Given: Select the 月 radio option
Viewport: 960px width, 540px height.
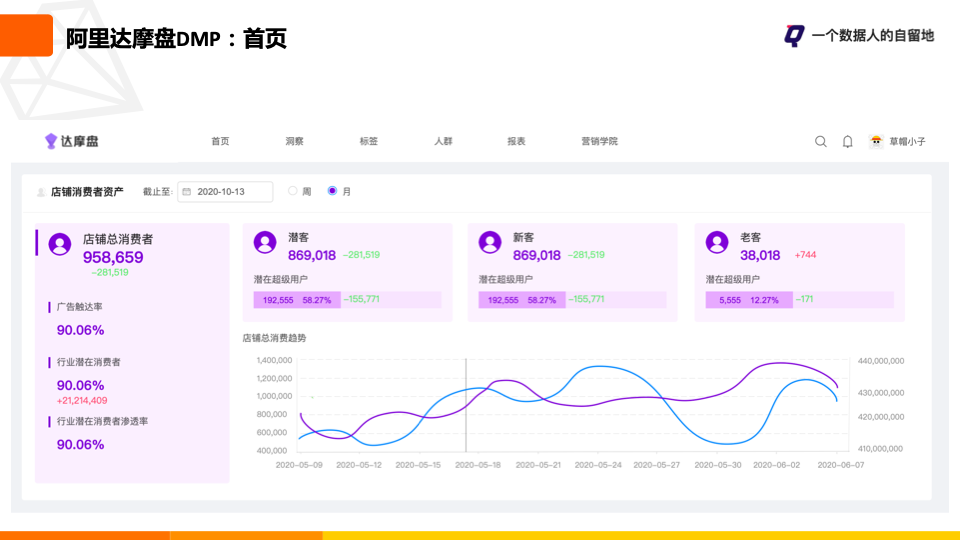Looking at the screenshot, I should coord(332,191).
